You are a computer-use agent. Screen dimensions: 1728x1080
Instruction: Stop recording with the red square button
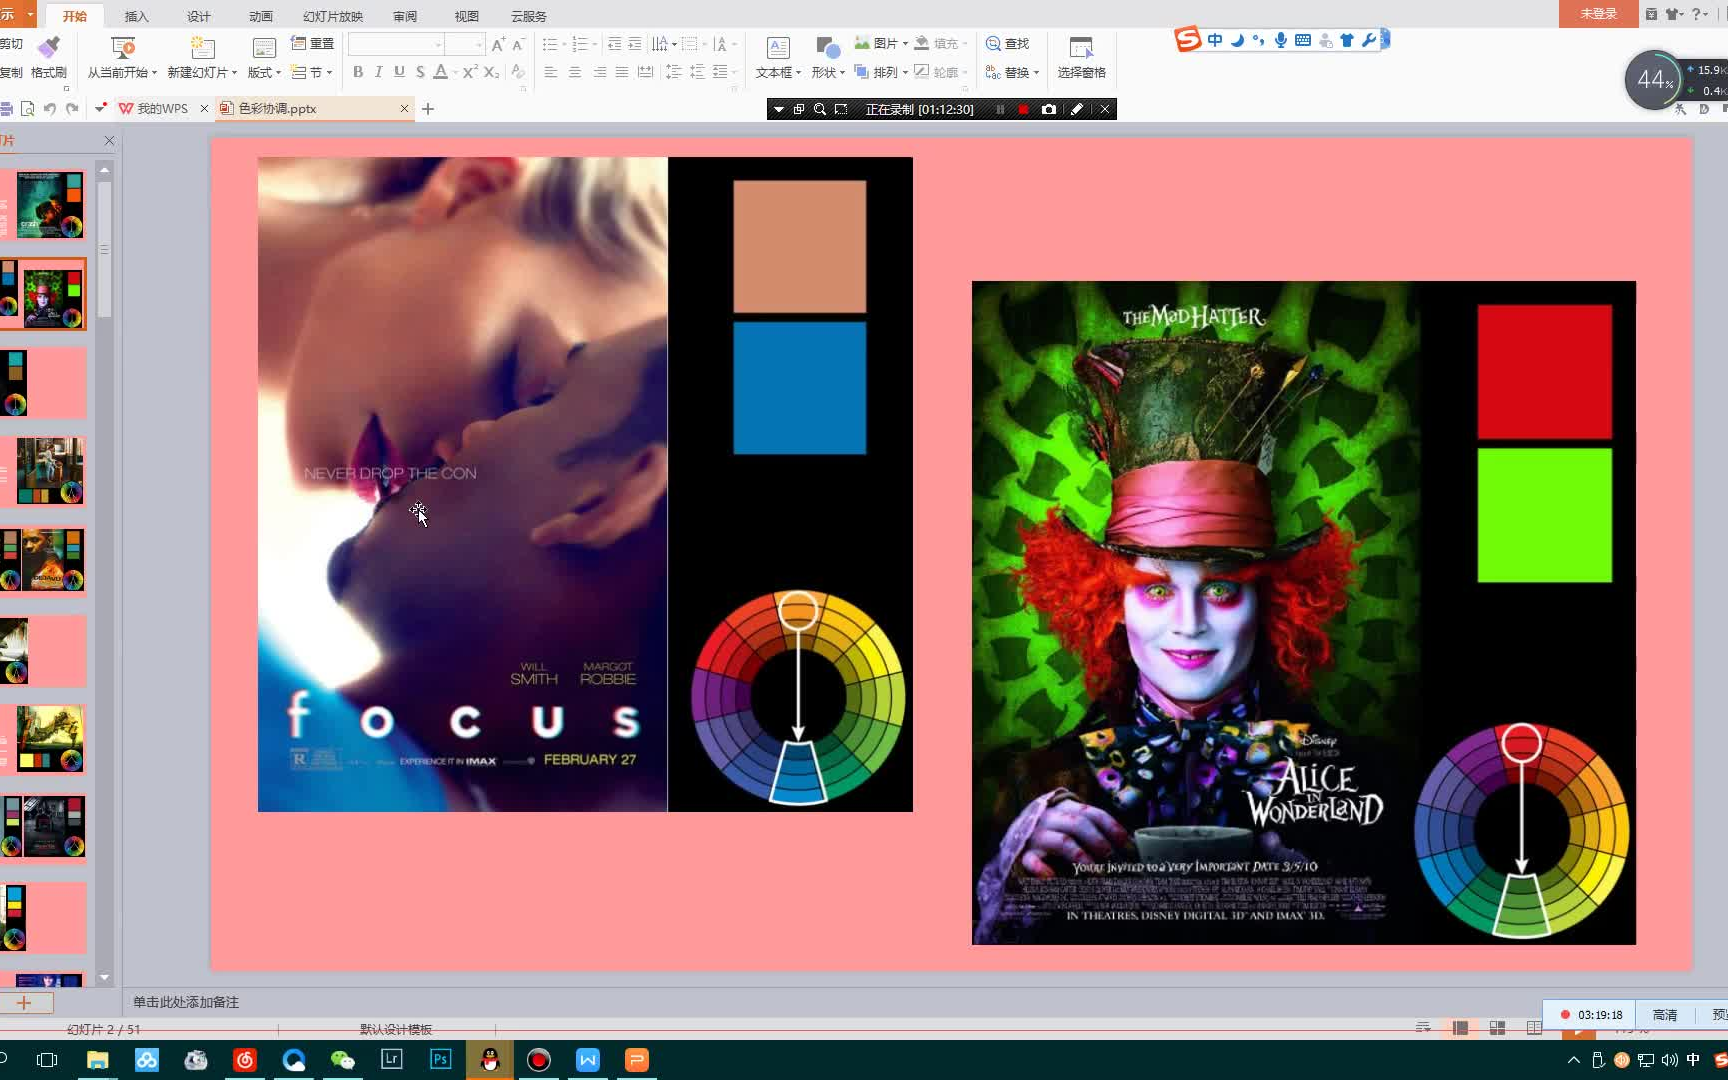point(1023,109)
